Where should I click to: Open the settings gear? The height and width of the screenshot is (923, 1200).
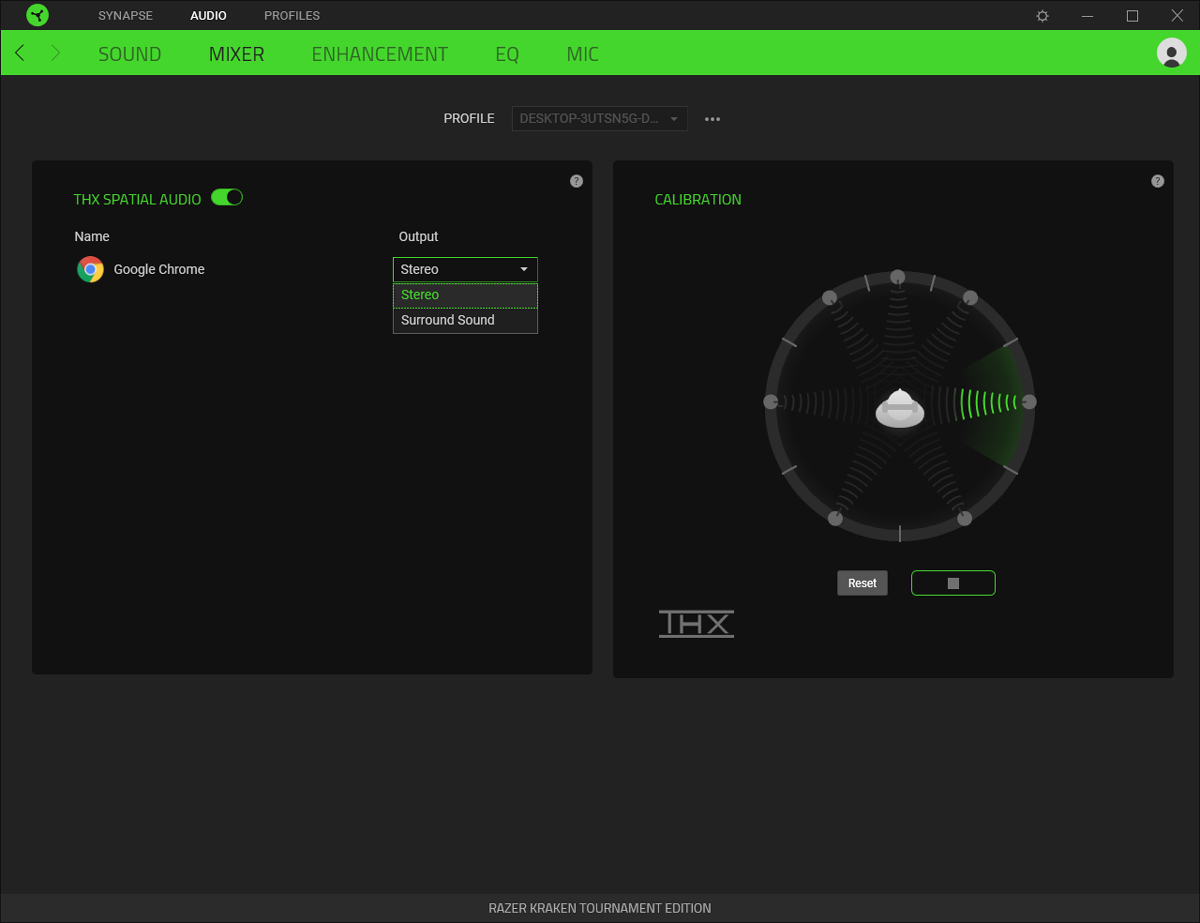click(x=1043, y=16)
